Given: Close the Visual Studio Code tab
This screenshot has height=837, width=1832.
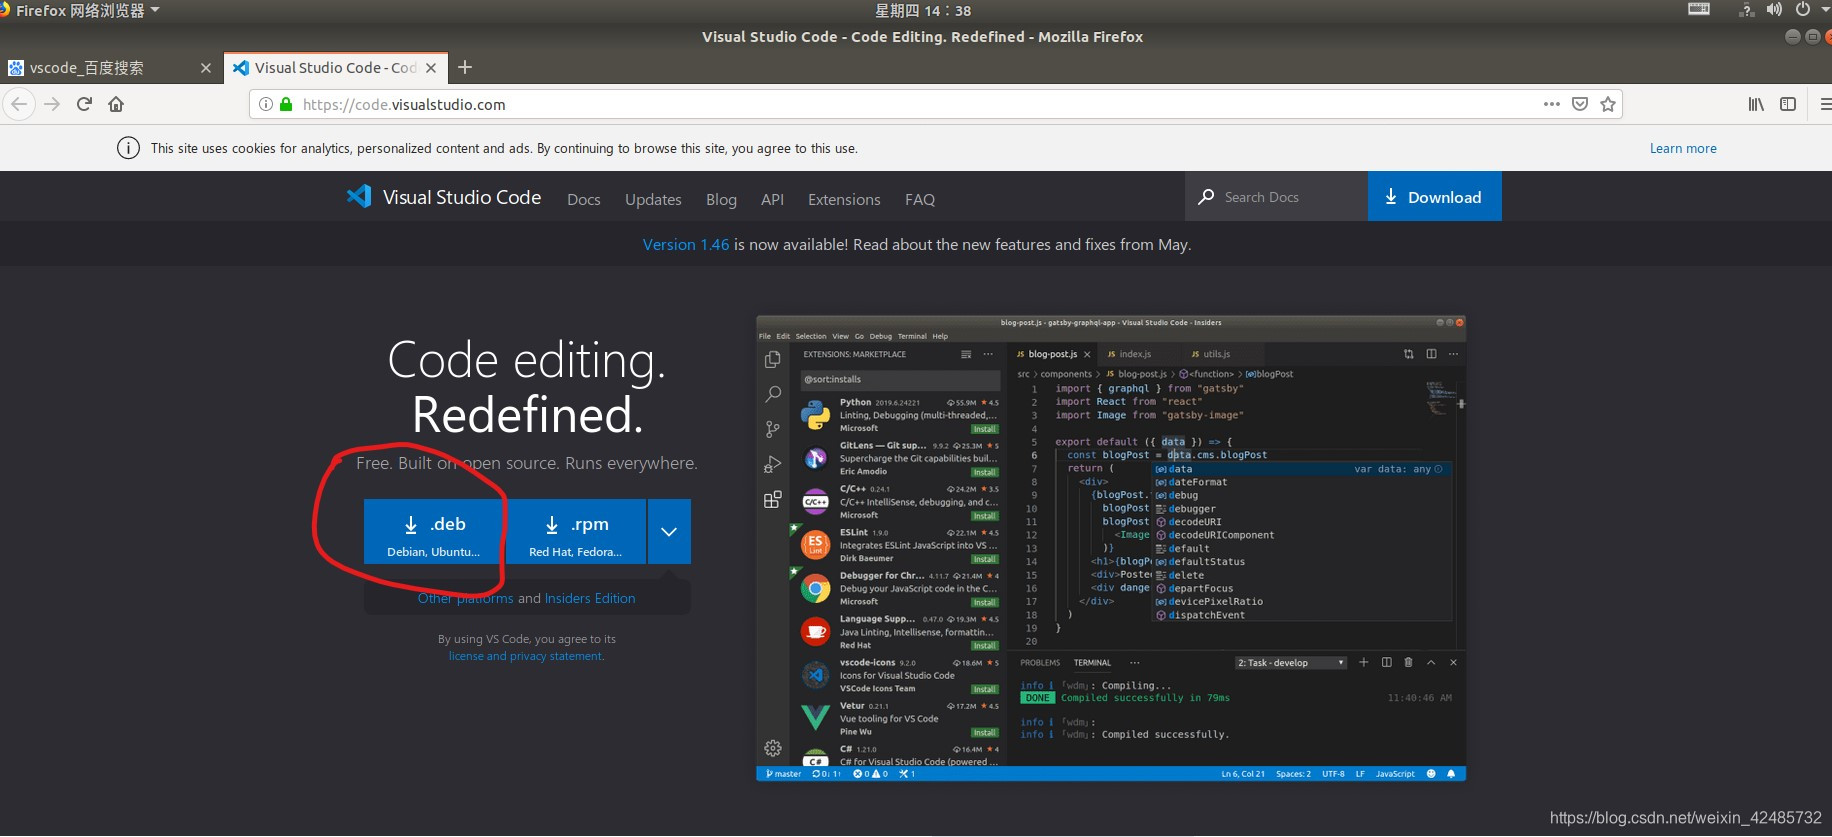Looking at the screenshot, I should 431,68.
